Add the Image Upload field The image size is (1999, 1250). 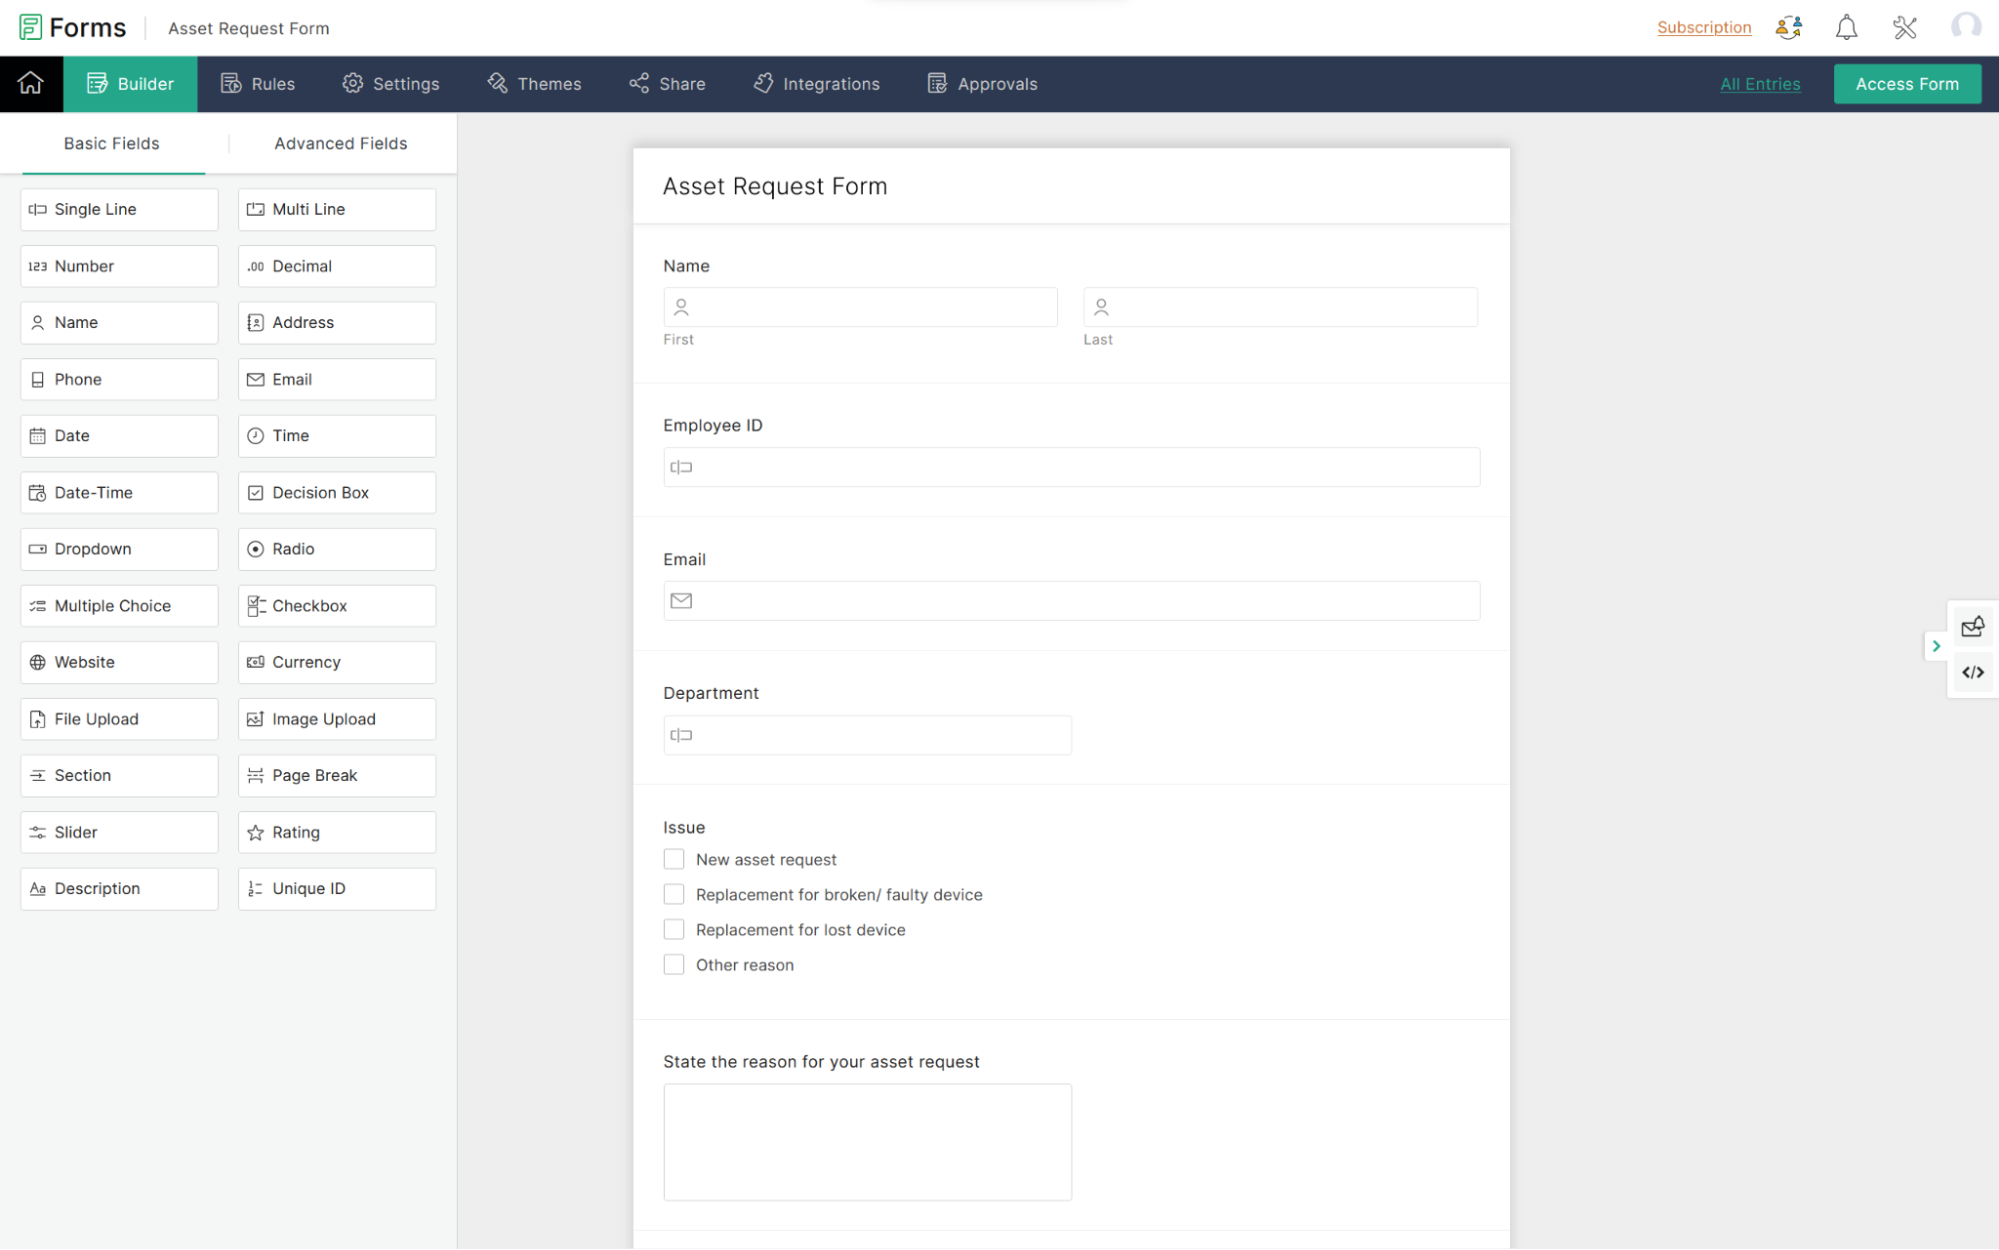[337, 719]
